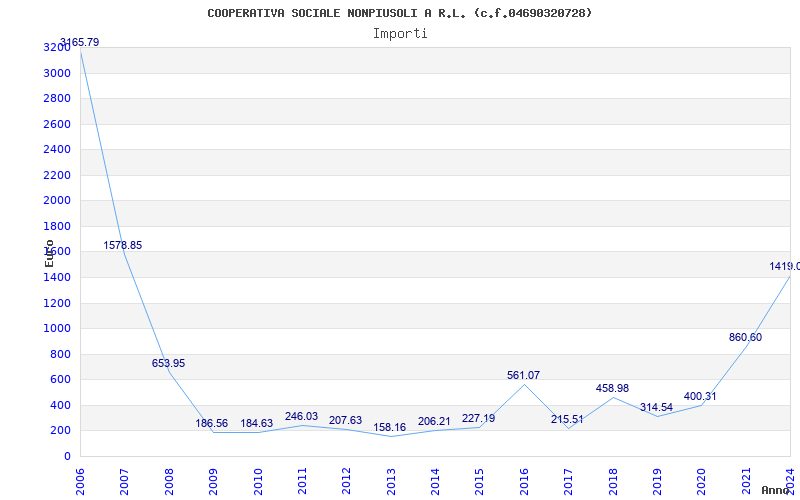The width and height of the screenshot is (800, 500).
Task: Click the 2013 x-axis year label
Action: tap(391, 482)
